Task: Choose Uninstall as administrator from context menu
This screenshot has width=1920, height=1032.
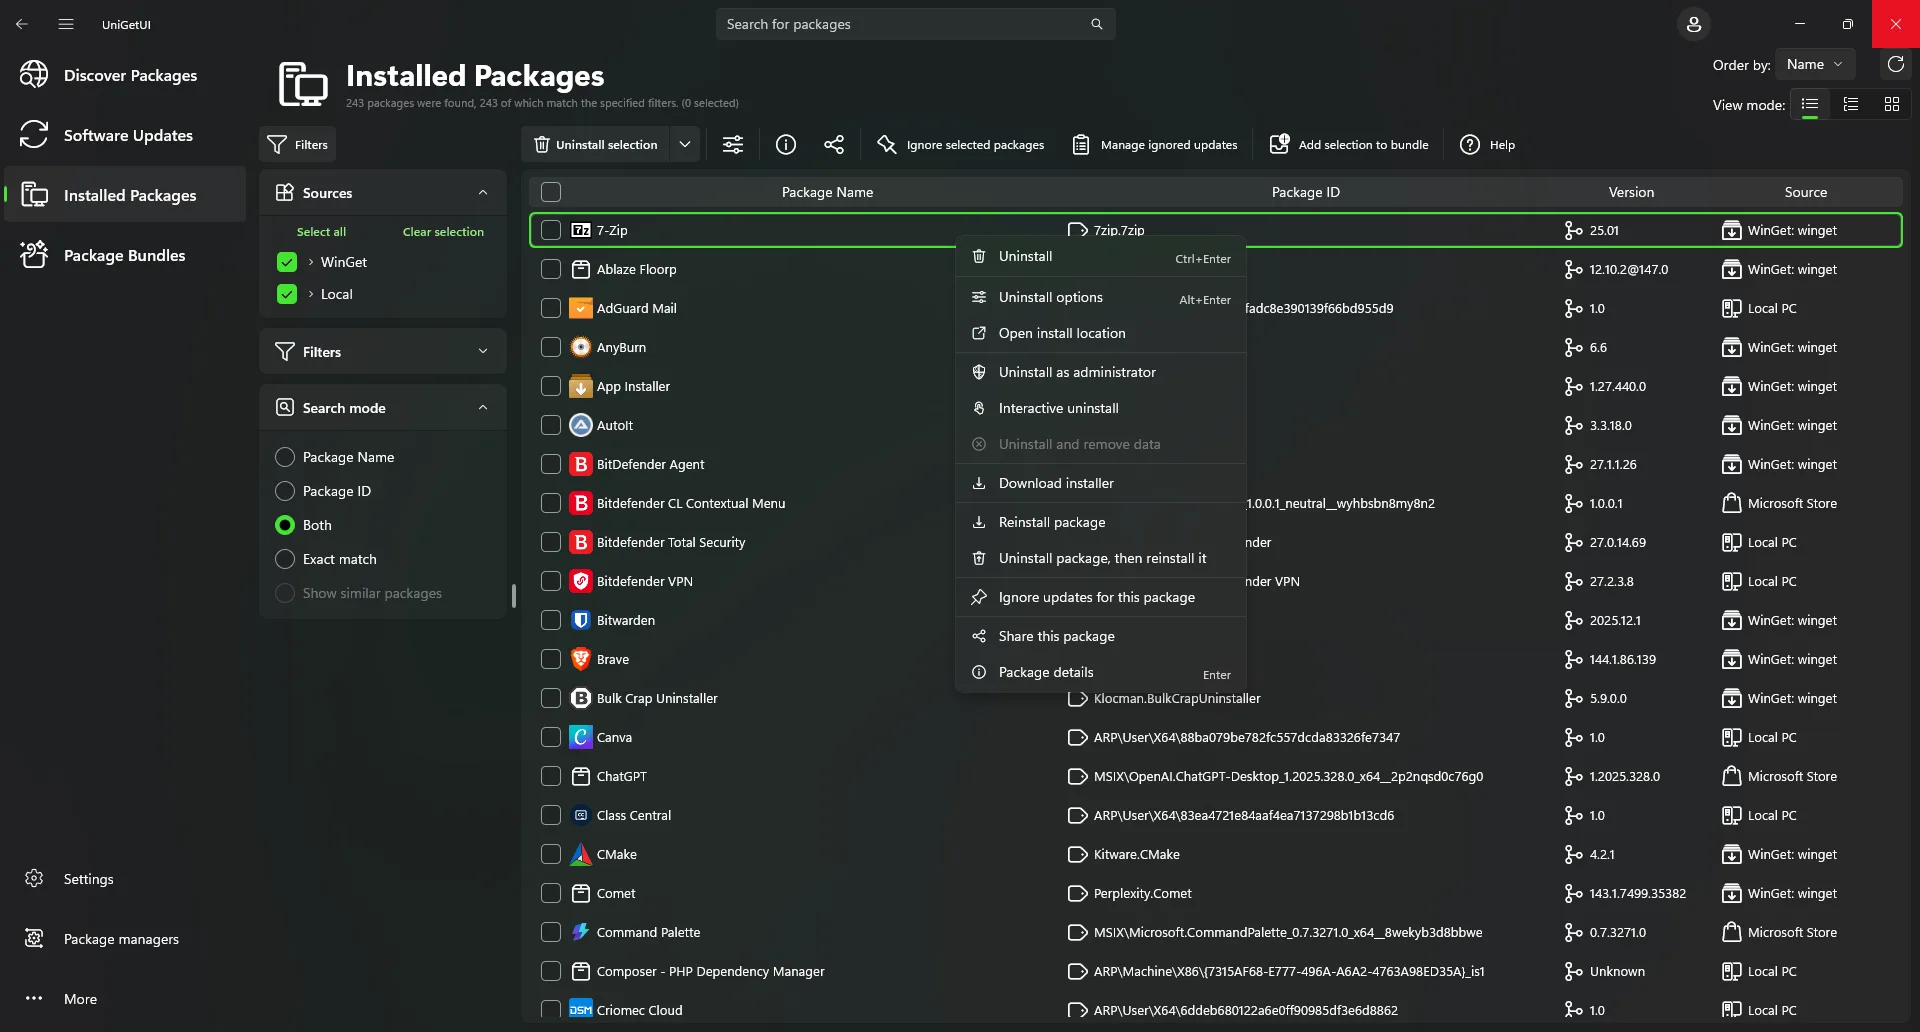Action: 1077,372
